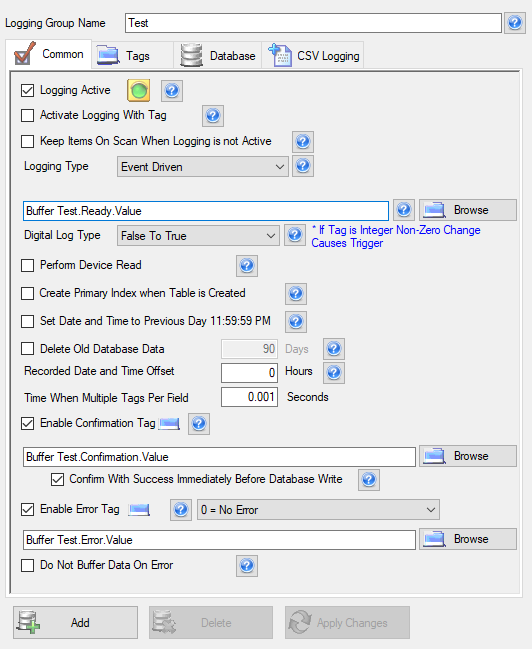This screenshot has width=532, height=649.
Task: Click tag icon next to Enable Error Tag
Action: (139, 510)
